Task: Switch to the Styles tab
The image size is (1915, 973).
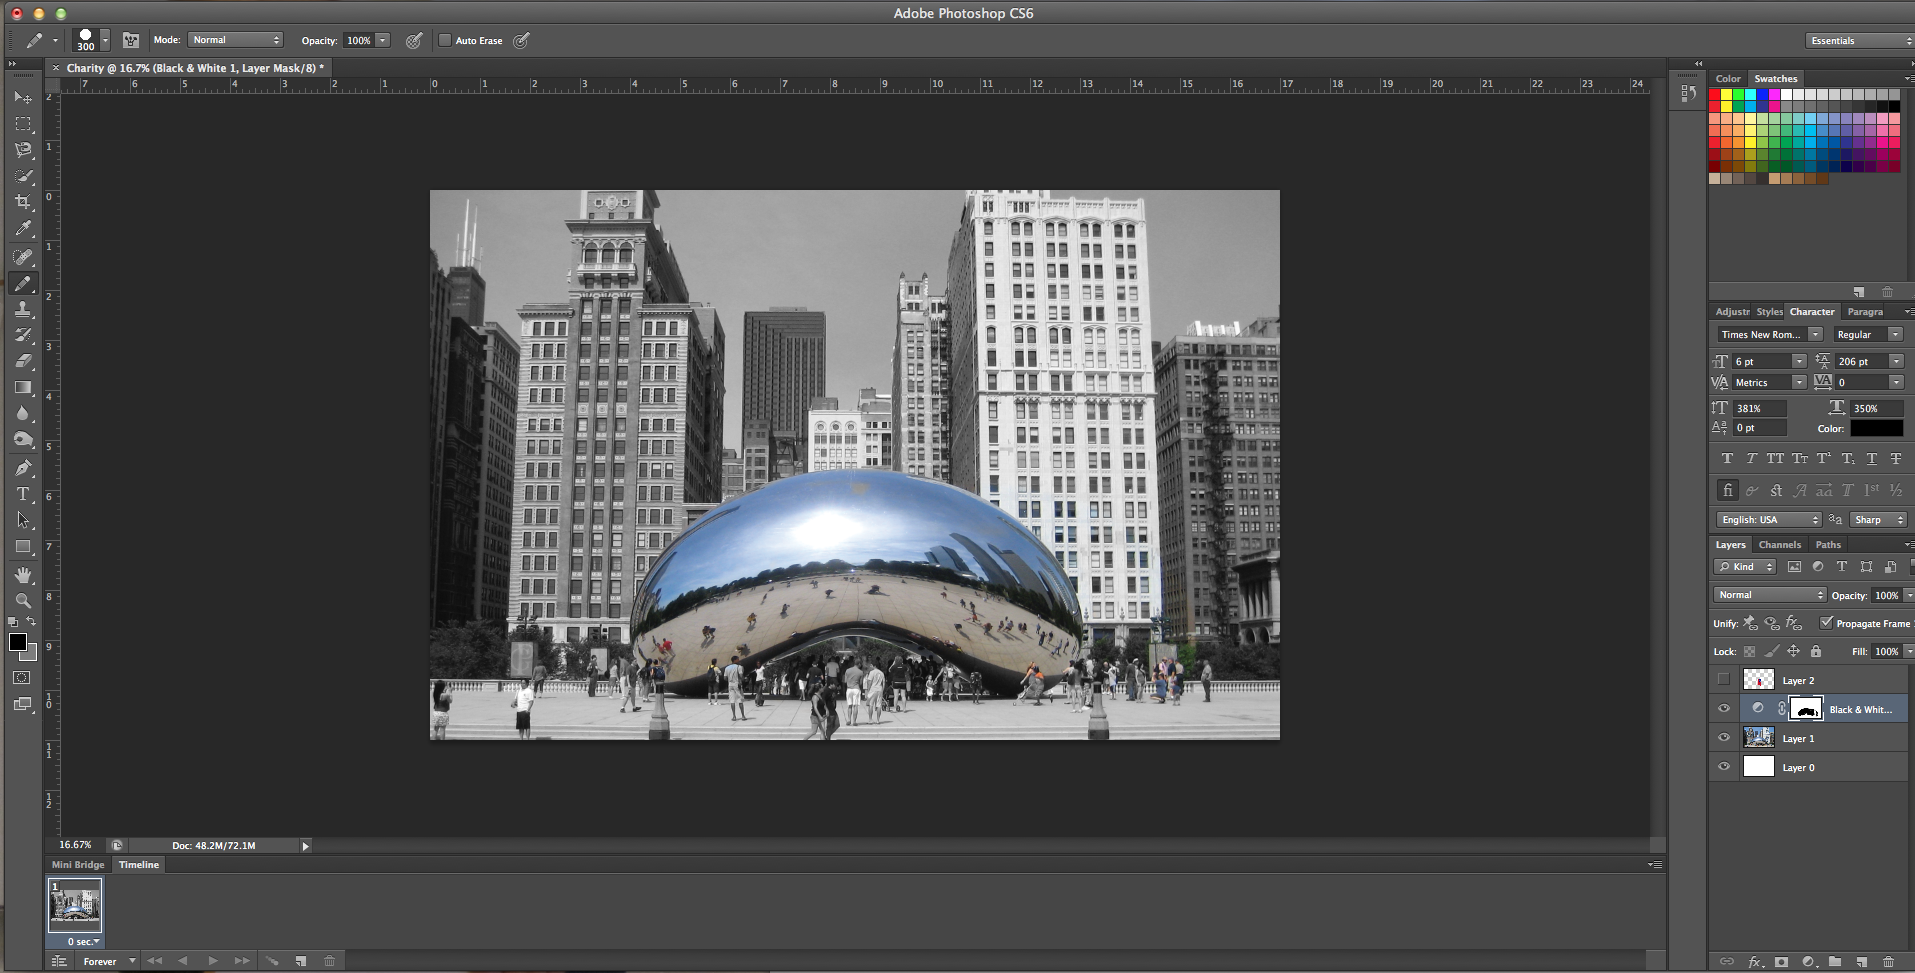Action: click(x=1769, y=312)
